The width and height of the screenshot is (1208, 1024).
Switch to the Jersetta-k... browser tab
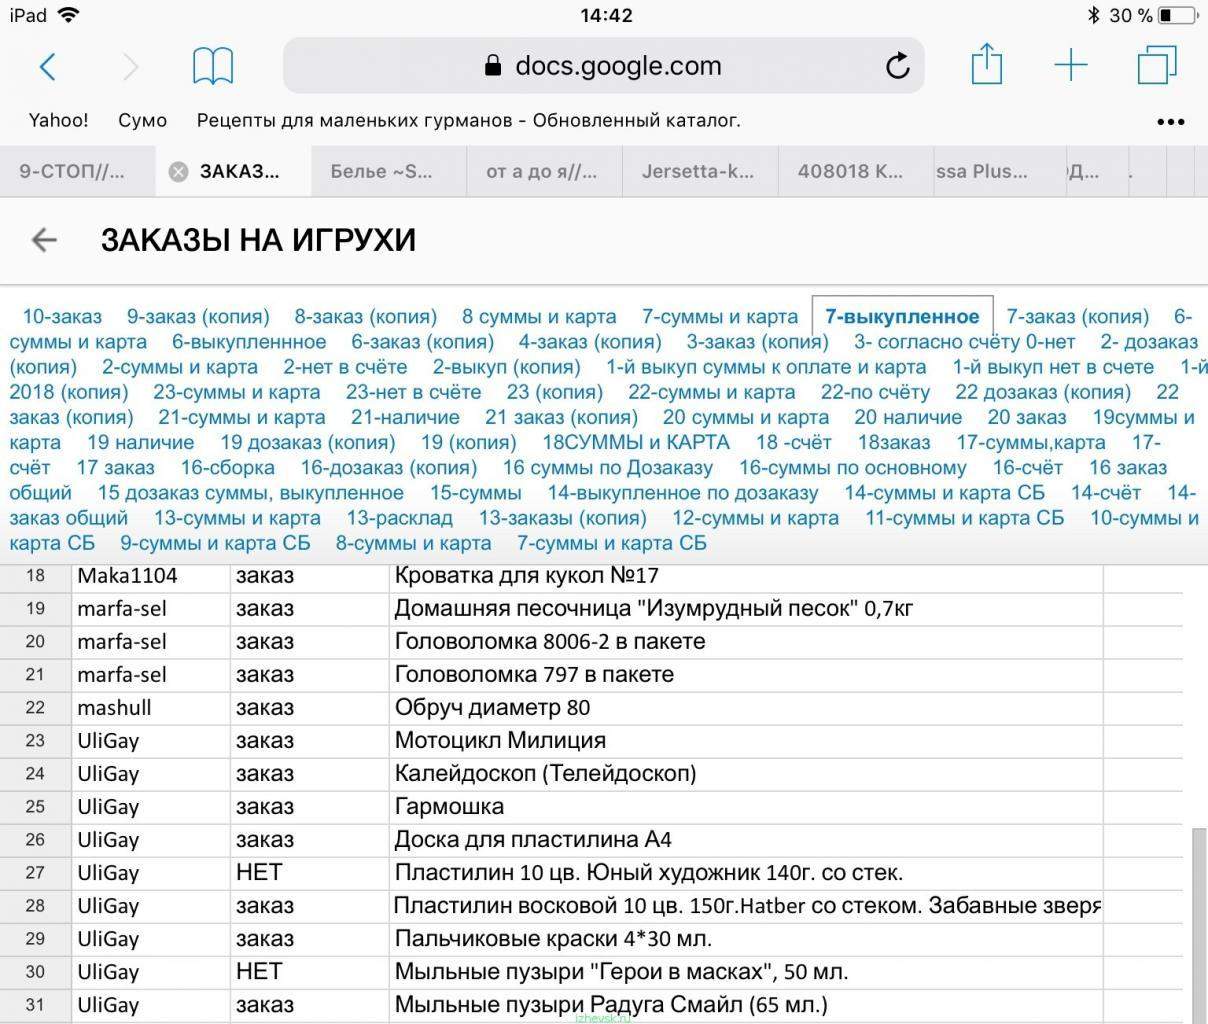point(700,171)
